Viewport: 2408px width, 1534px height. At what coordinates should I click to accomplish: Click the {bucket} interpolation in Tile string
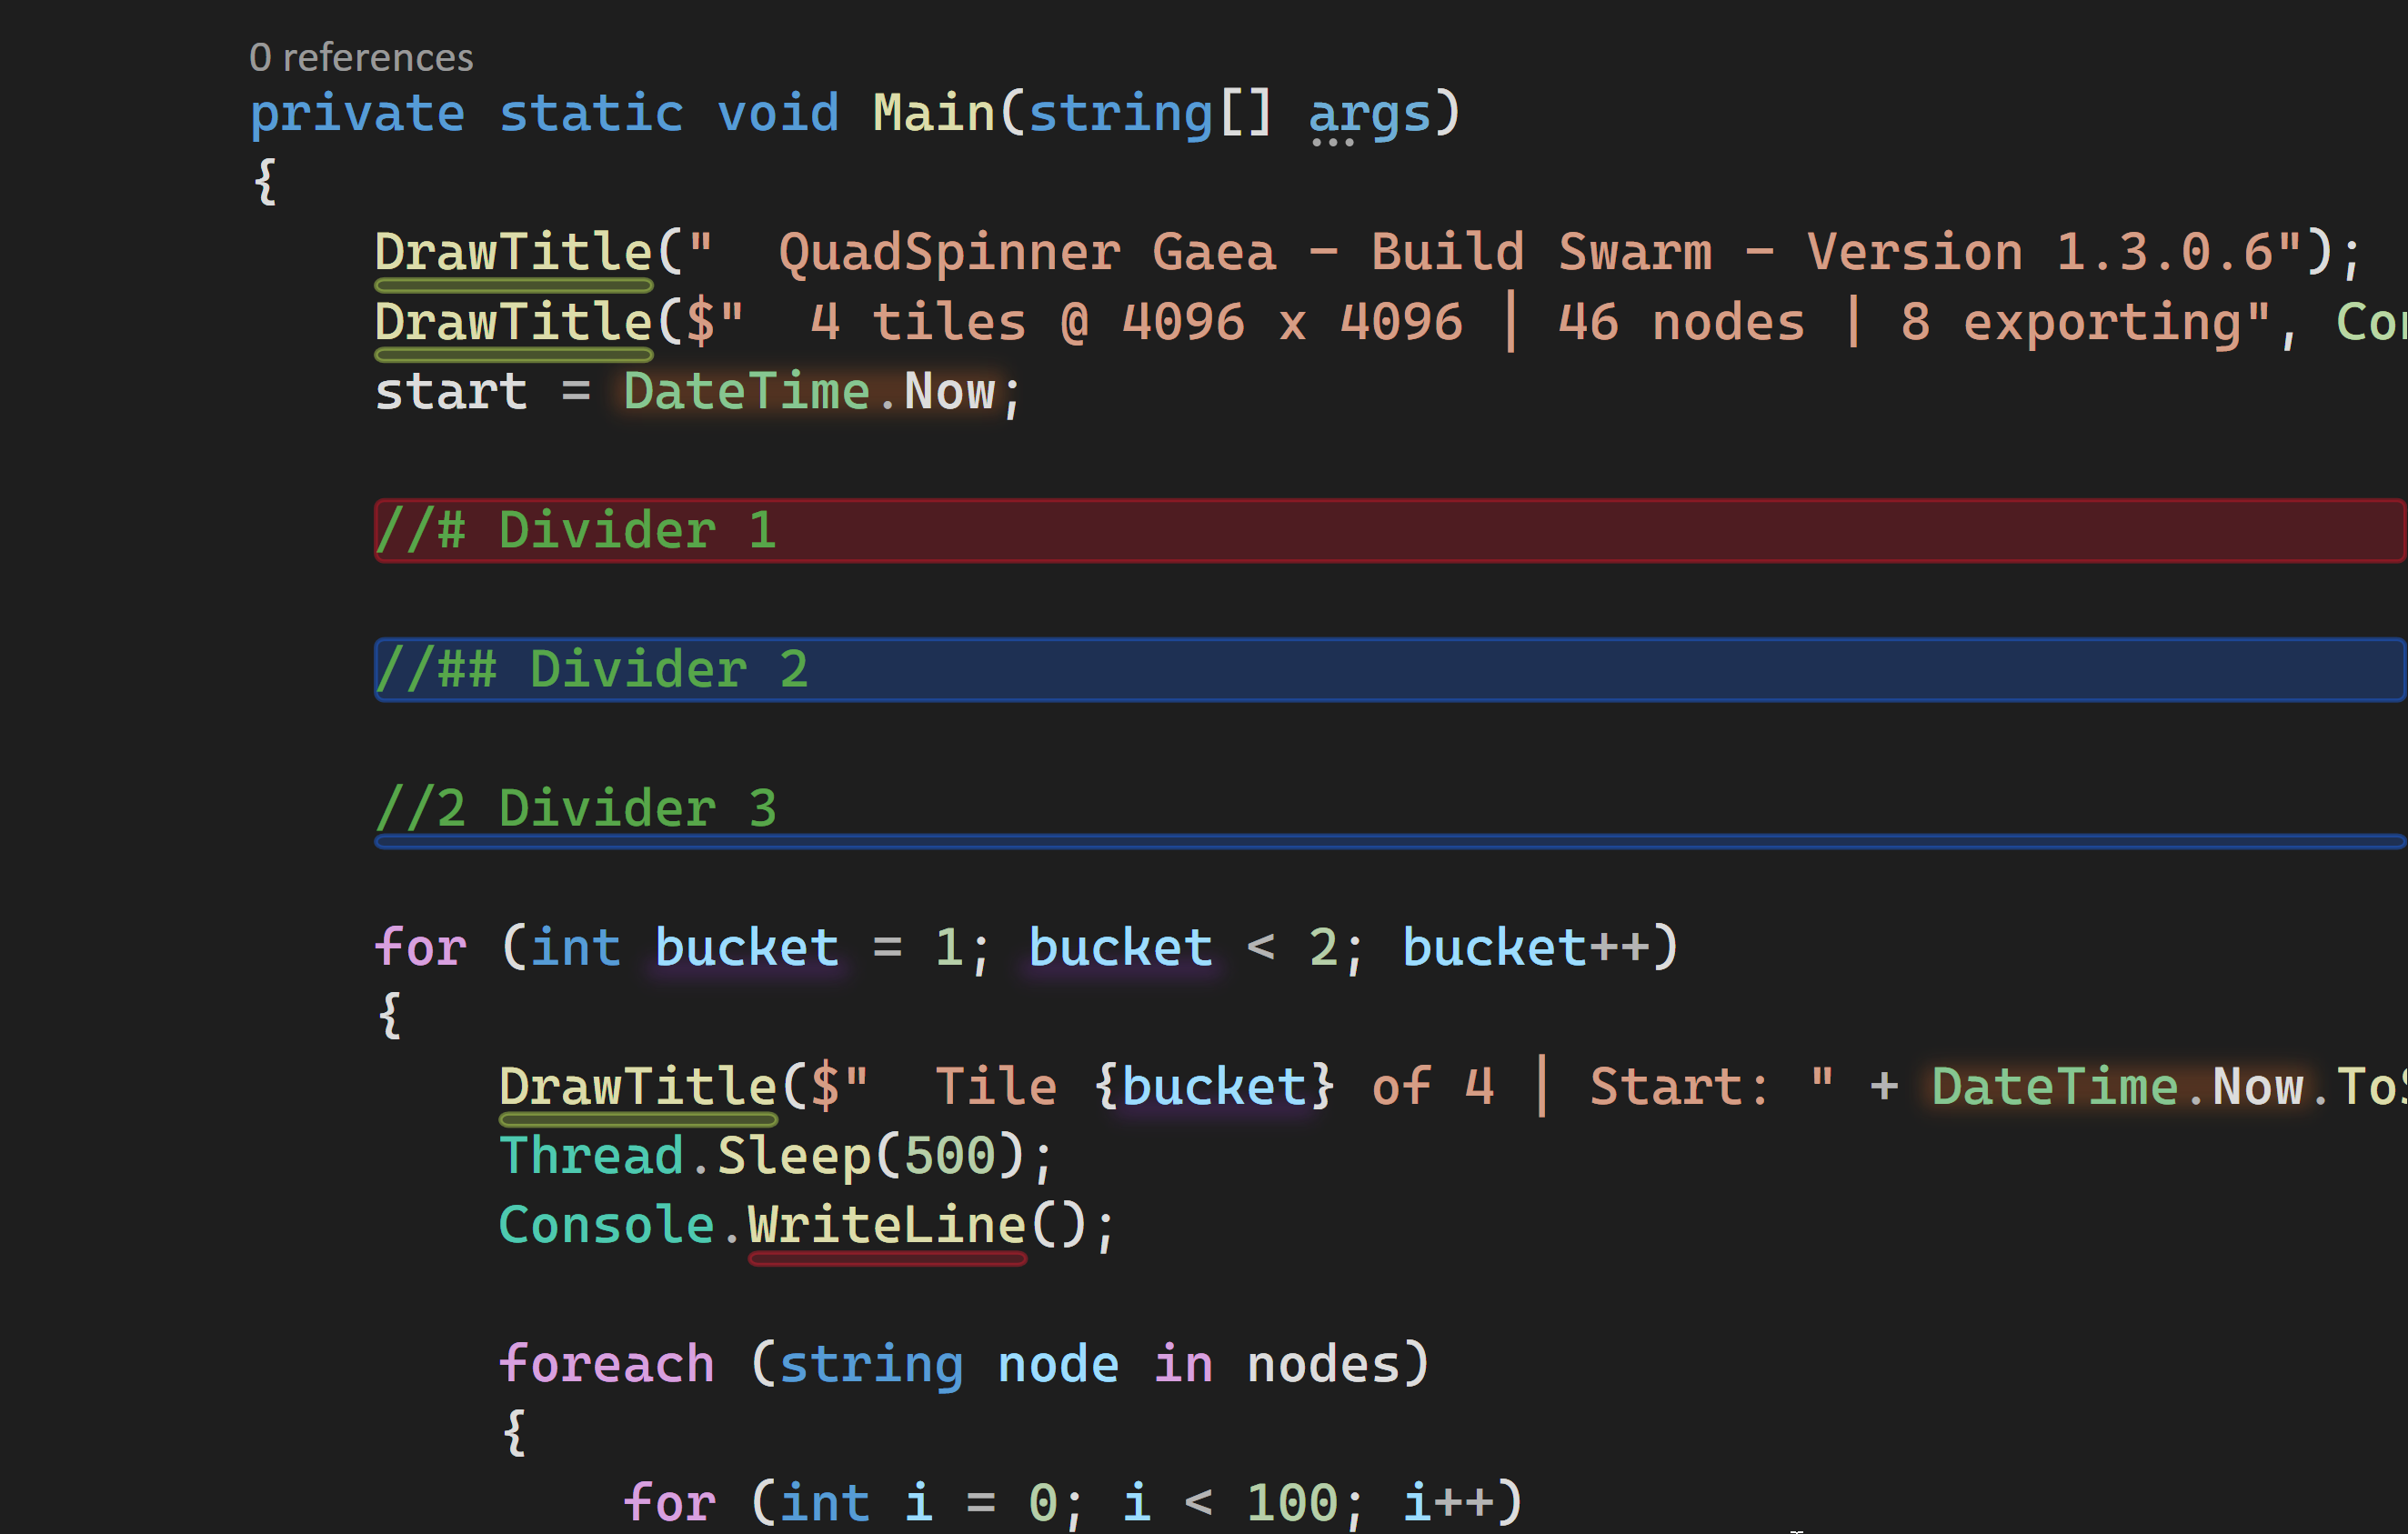click(1214, 1086)
